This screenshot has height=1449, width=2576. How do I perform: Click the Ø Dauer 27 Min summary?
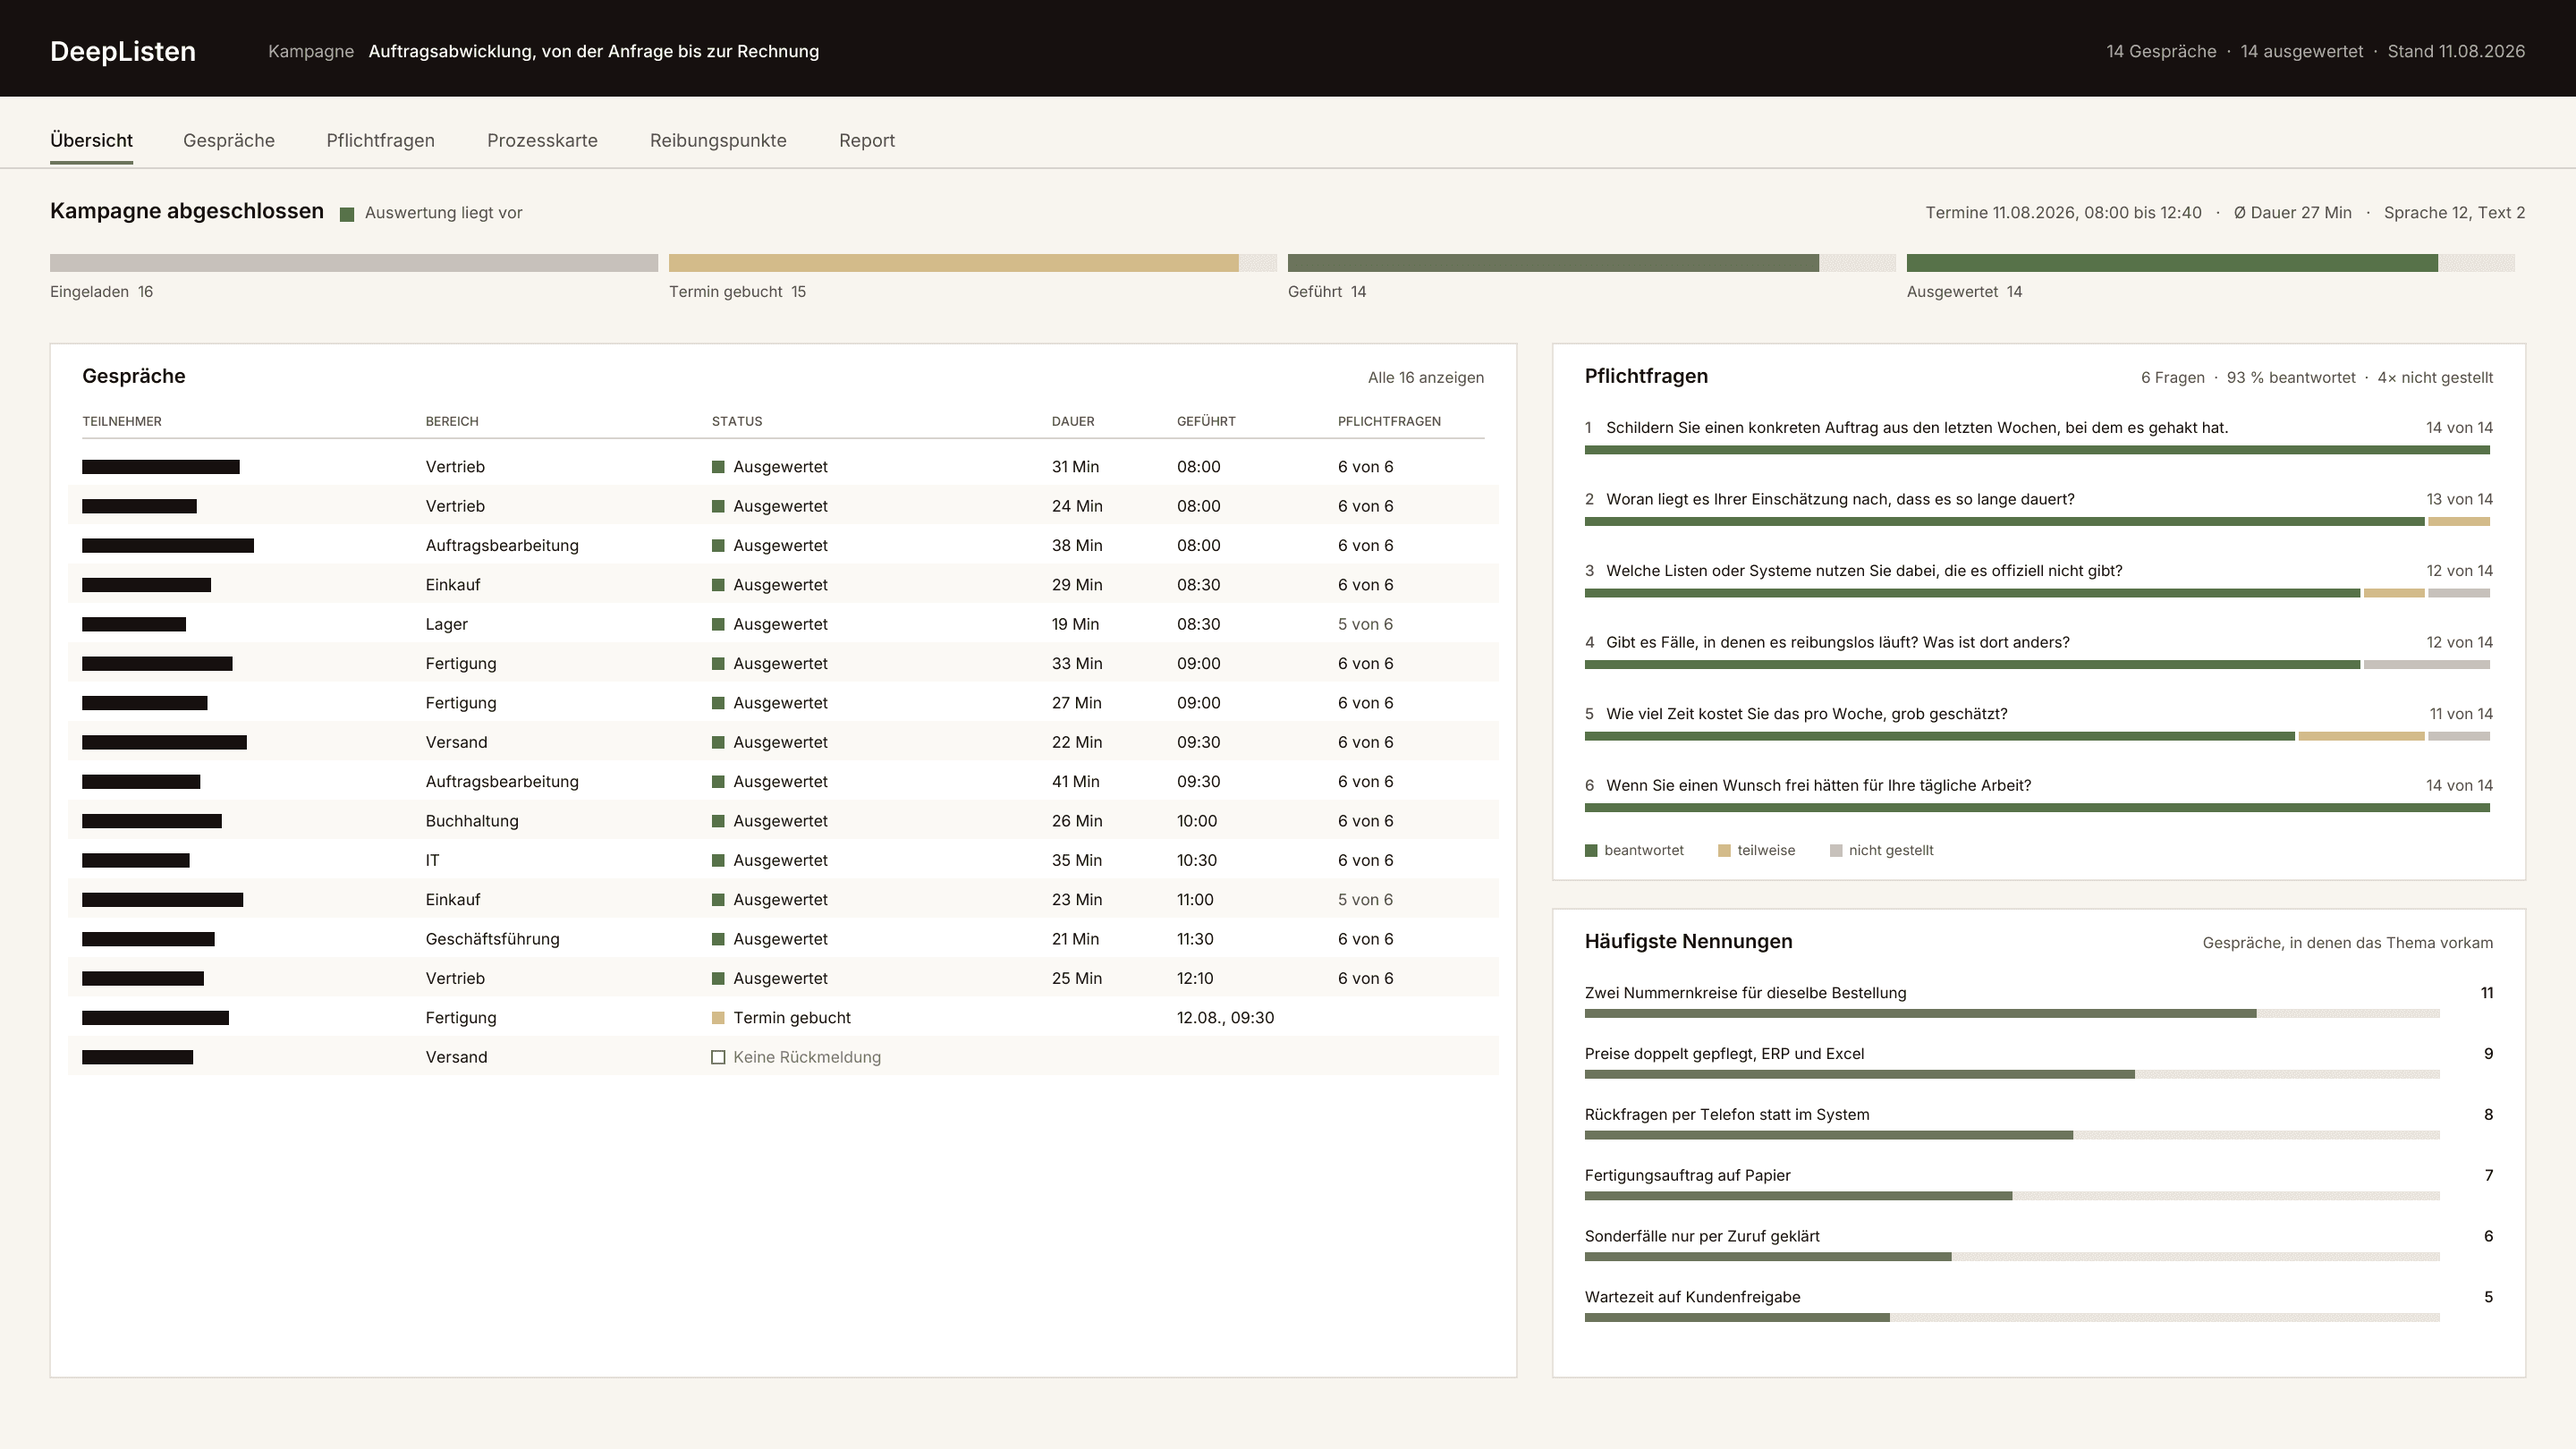(2292, 212)
